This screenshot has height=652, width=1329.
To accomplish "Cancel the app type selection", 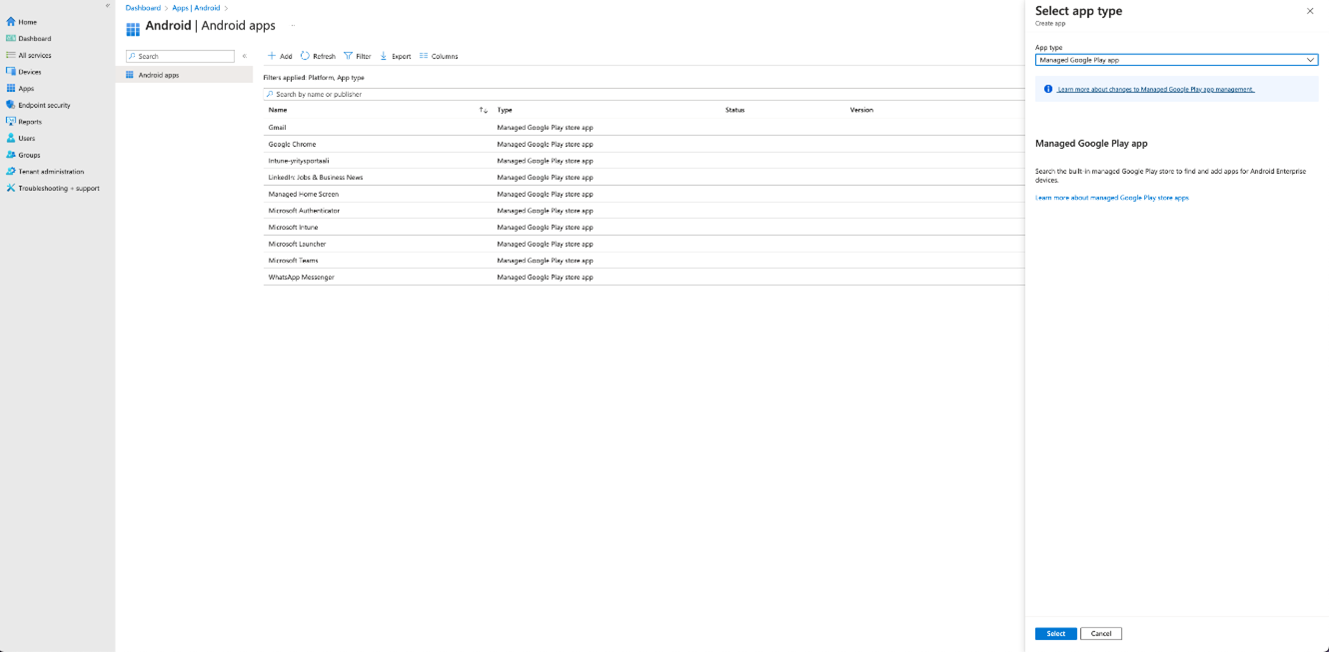I will tap(1100, 634).
